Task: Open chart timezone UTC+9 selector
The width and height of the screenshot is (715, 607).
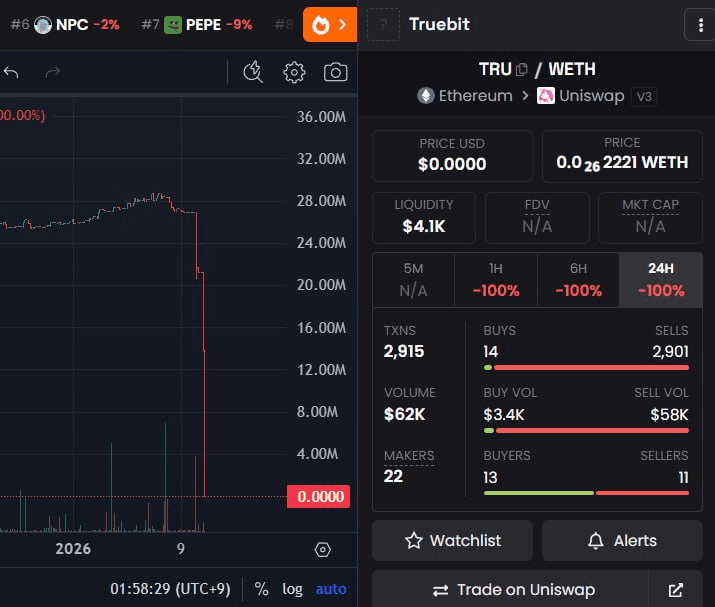Action: pyautogui.click(x=173, y=589)
